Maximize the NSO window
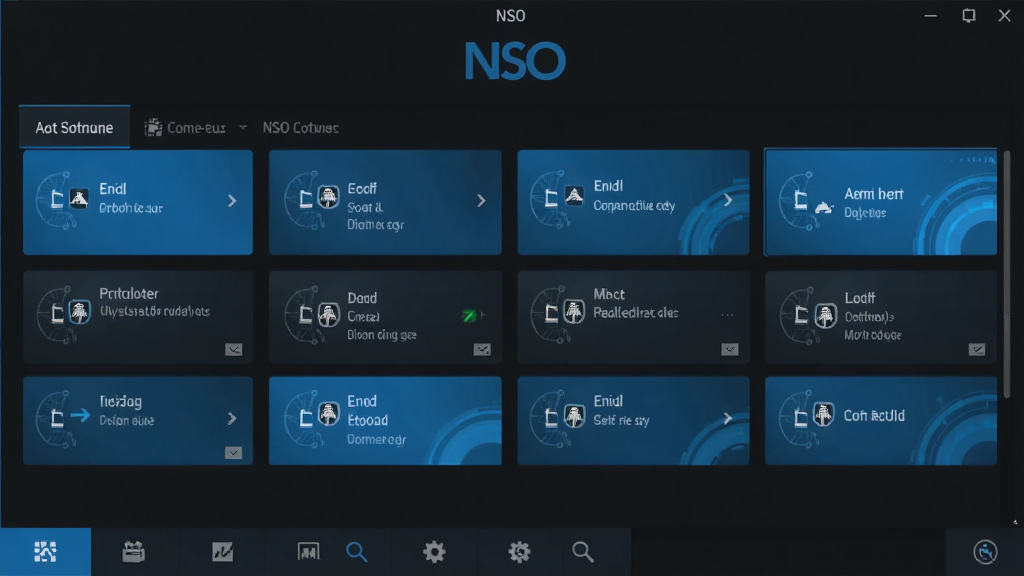The image size is (1024, 576). 968,15
